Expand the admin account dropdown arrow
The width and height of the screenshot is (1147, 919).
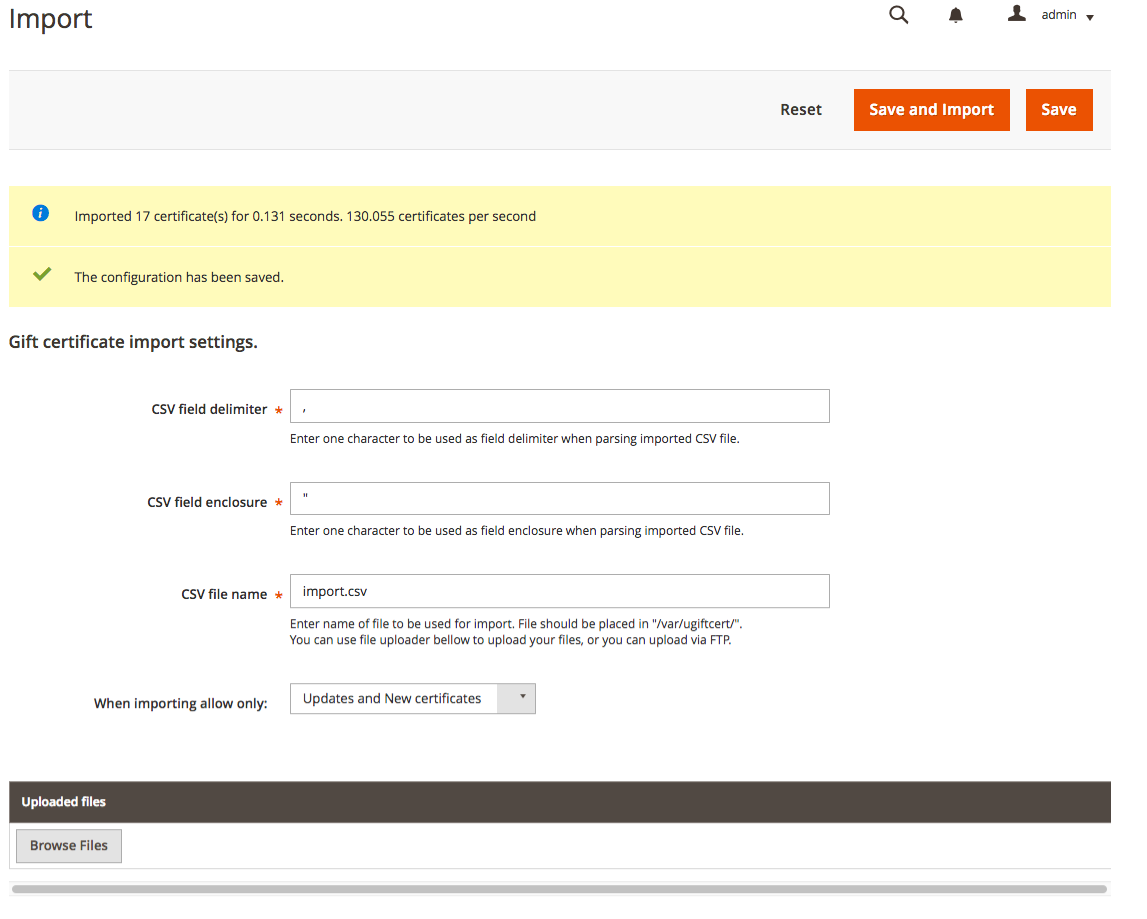[x=1090, y=17]
